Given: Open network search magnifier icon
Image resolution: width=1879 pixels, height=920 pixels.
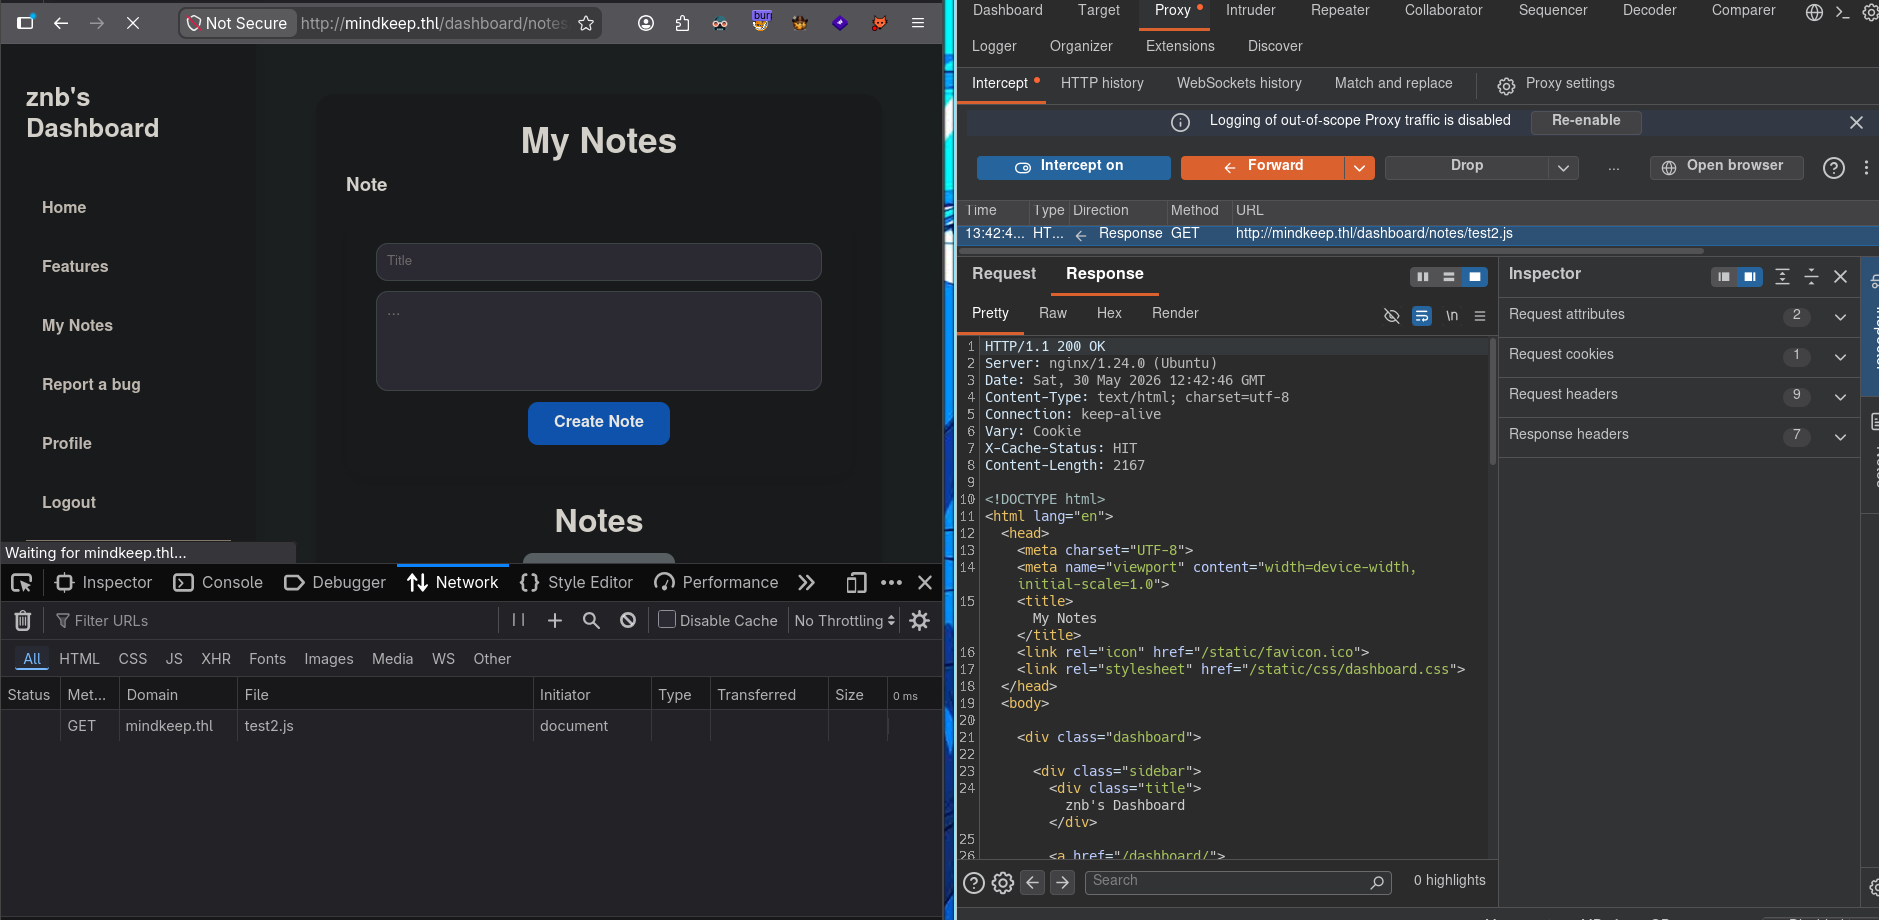Looking at the screenshot, I should (591, 621).
